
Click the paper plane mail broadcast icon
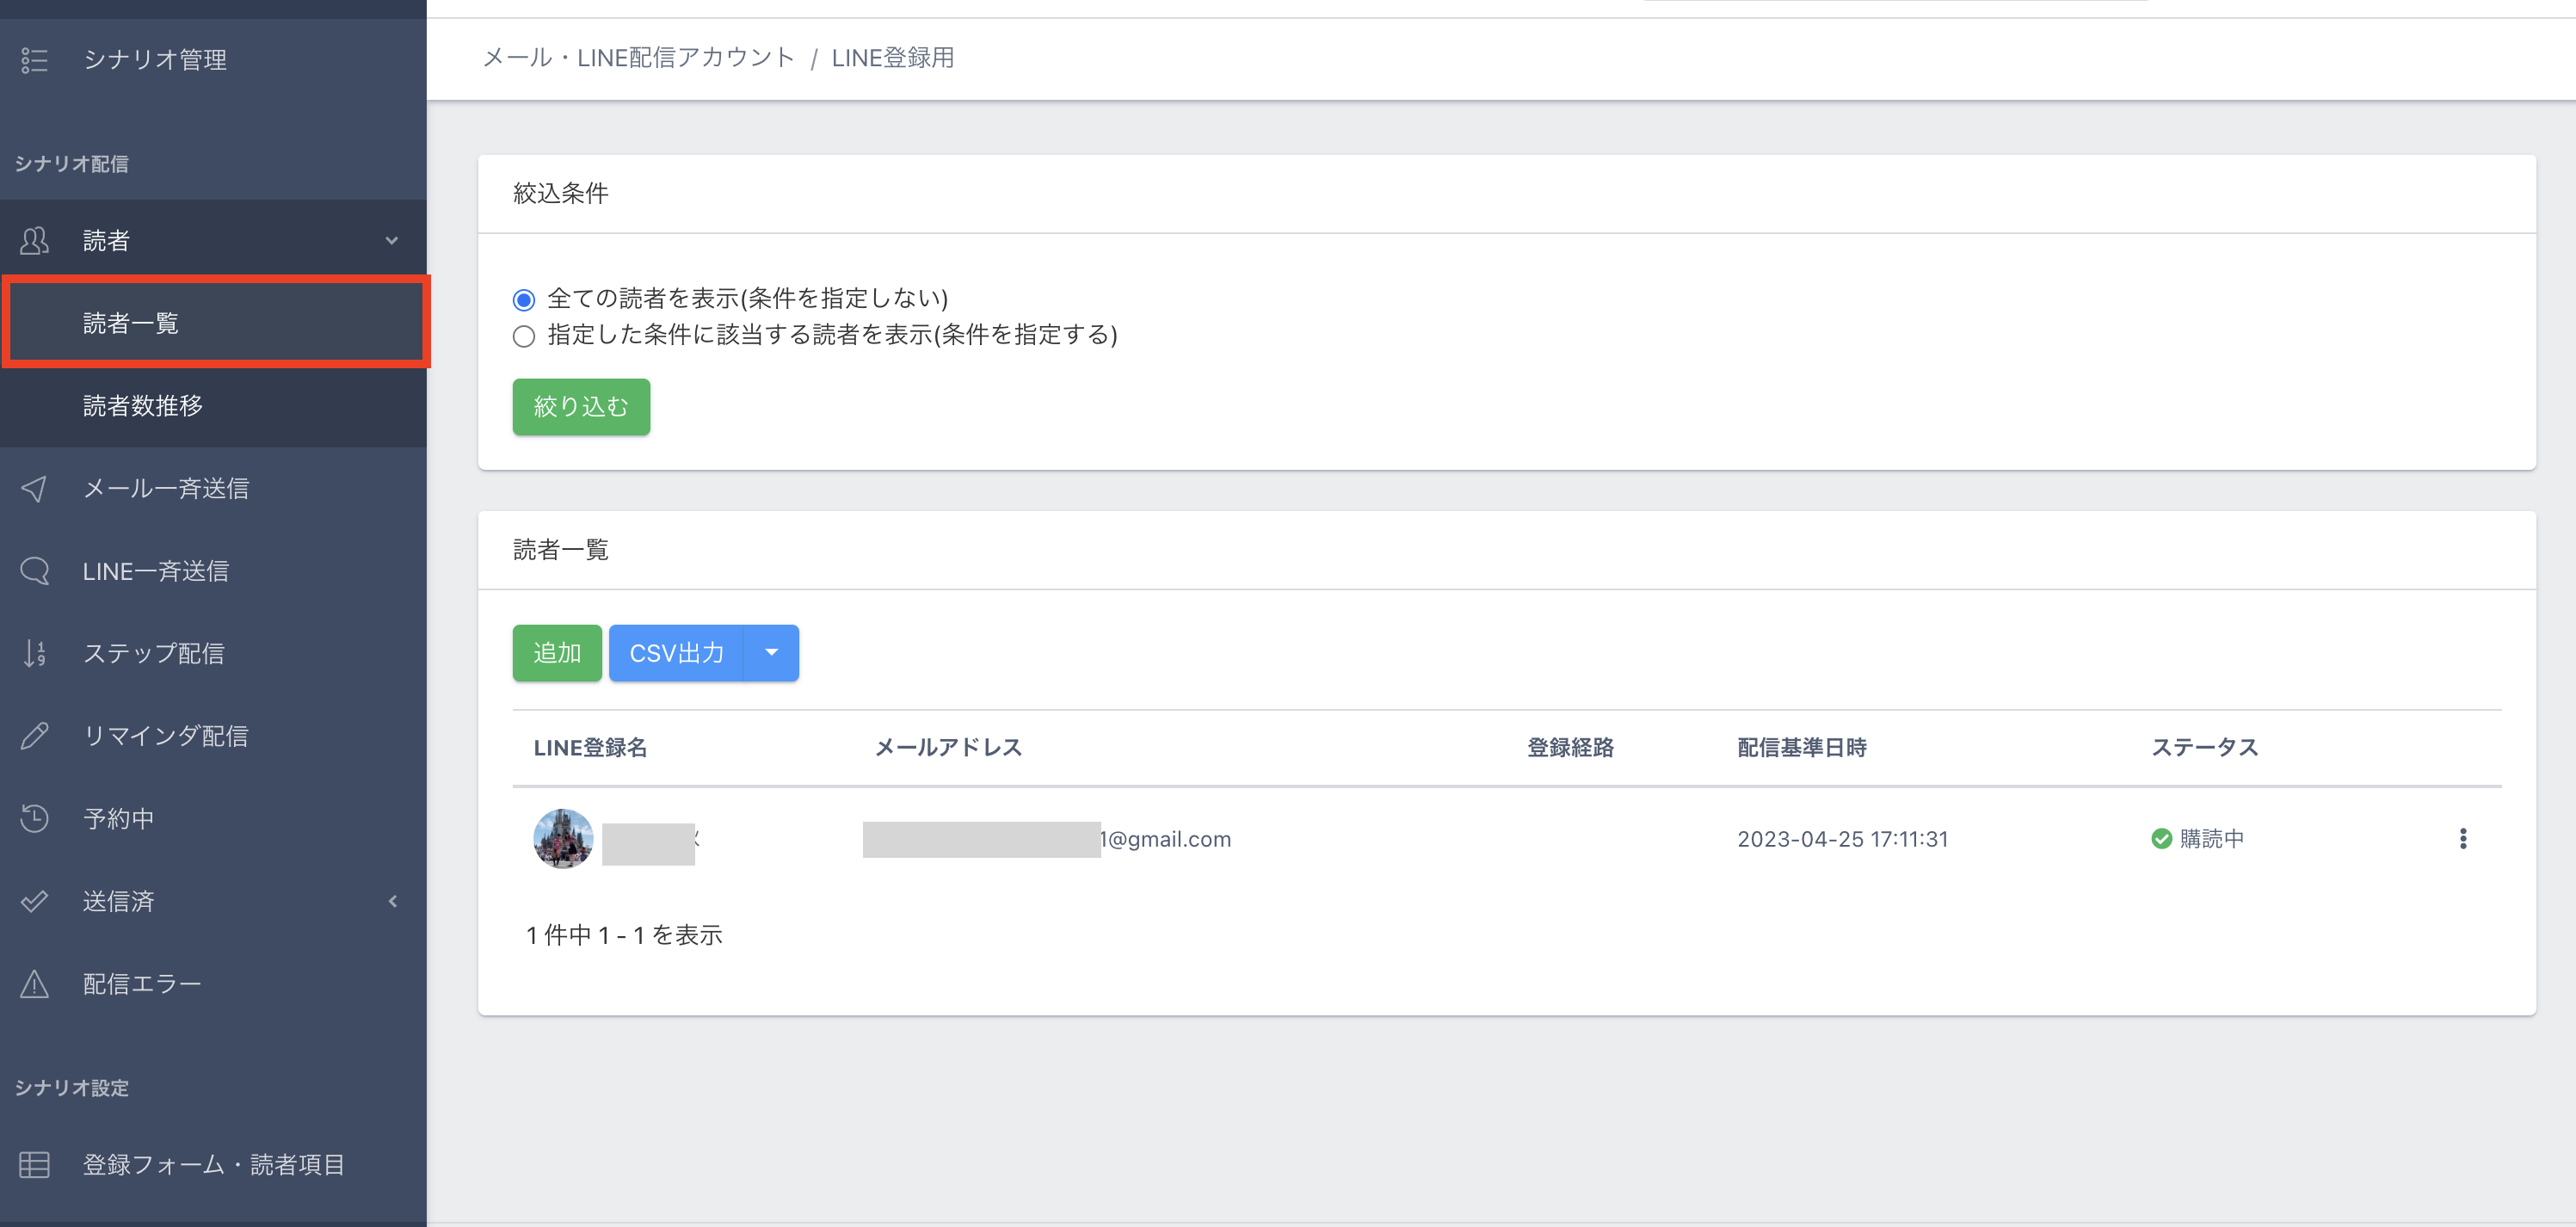click(x=34, y=488)
